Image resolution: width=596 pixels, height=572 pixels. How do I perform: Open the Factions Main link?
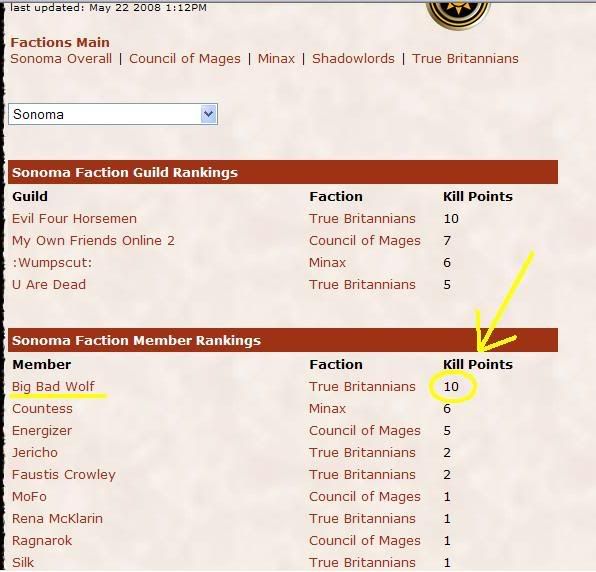[60, 42]
